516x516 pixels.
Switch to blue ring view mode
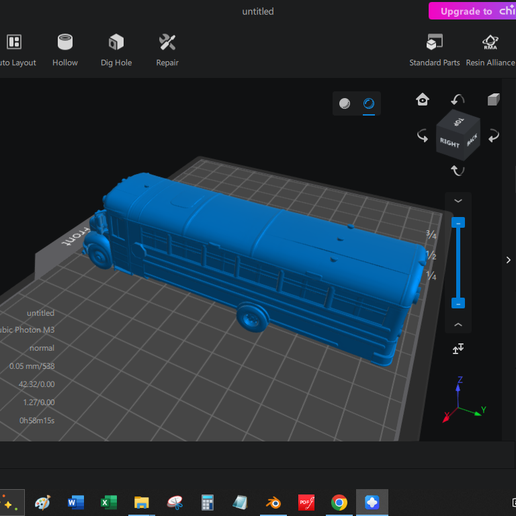(369, 104)
